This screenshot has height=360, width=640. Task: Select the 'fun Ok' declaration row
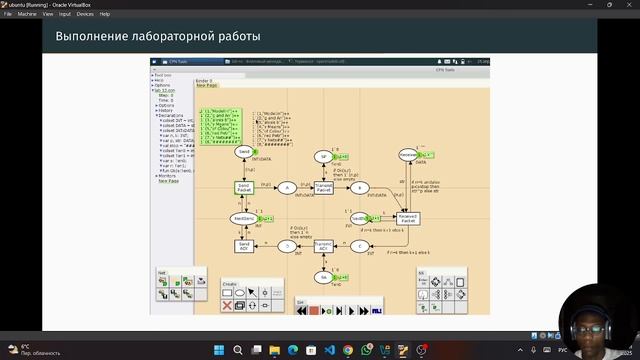pos(178,171)
